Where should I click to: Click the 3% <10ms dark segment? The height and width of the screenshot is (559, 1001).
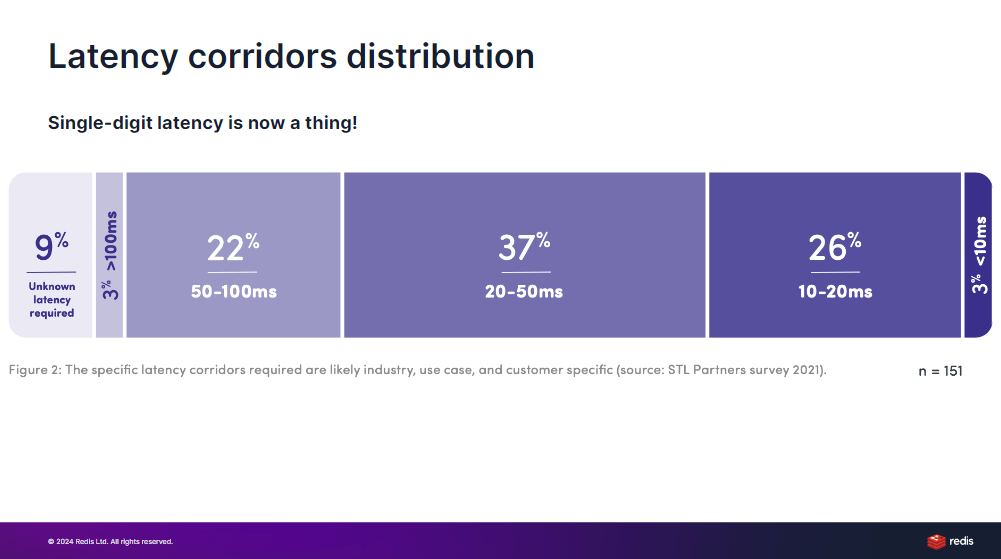pos(978,255)
